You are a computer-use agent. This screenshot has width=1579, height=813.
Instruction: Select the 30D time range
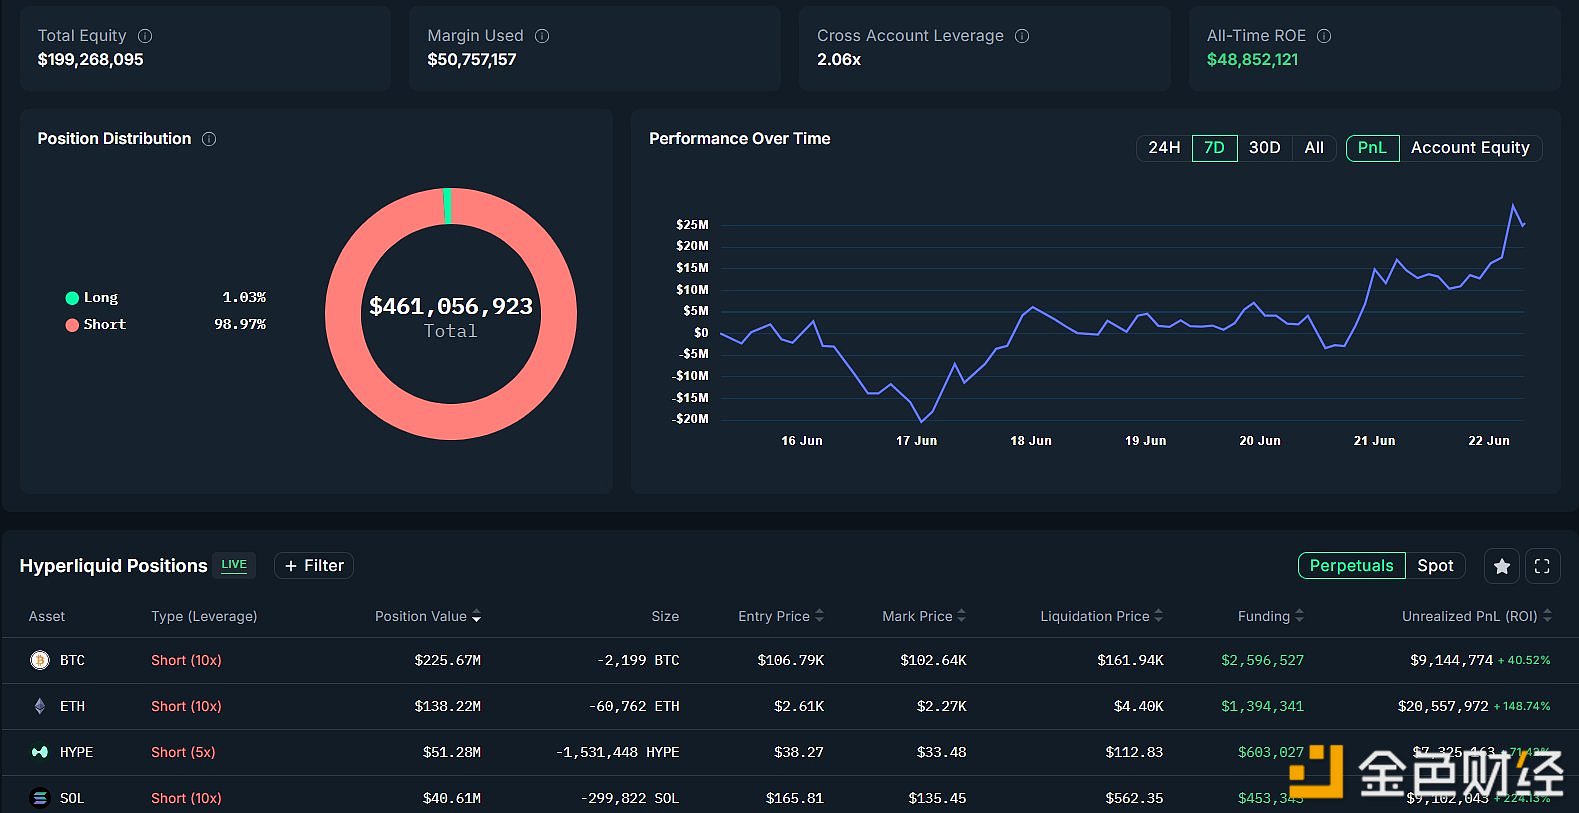tap(1264, 148)
